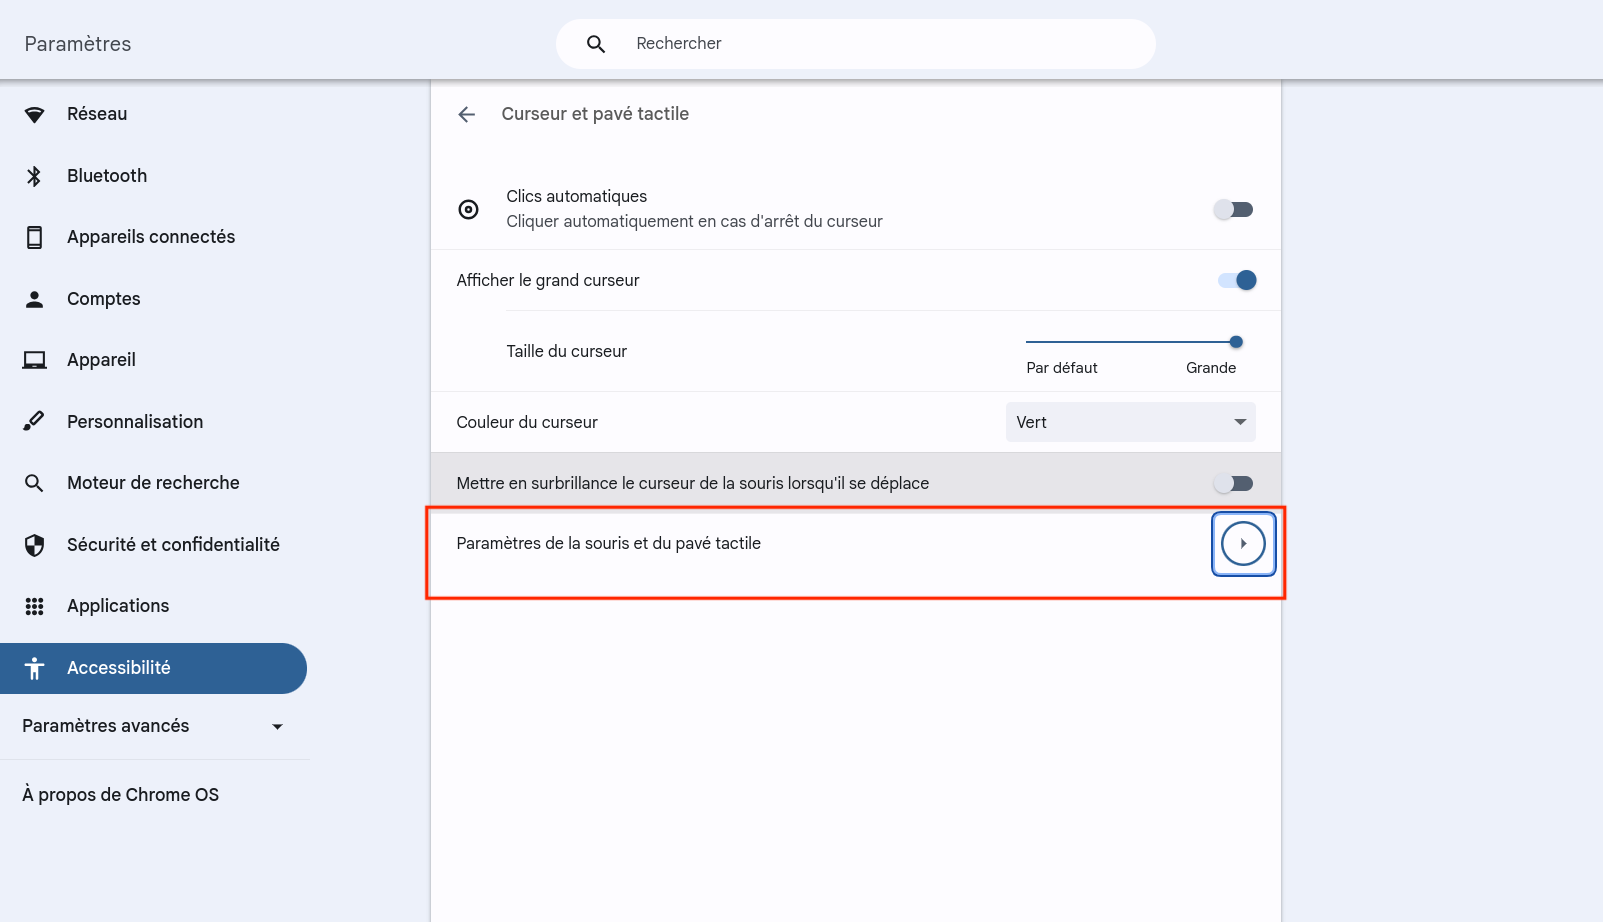Click the Réseau wifi icon
Screen dimensions: 1603x922
34,115
